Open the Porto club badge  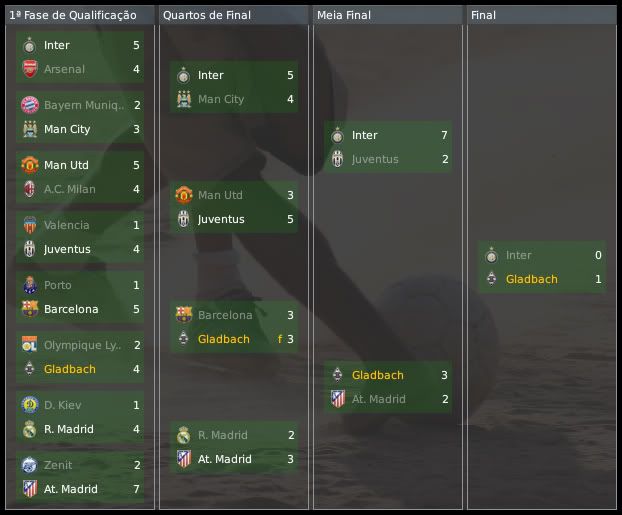(29, 285)
